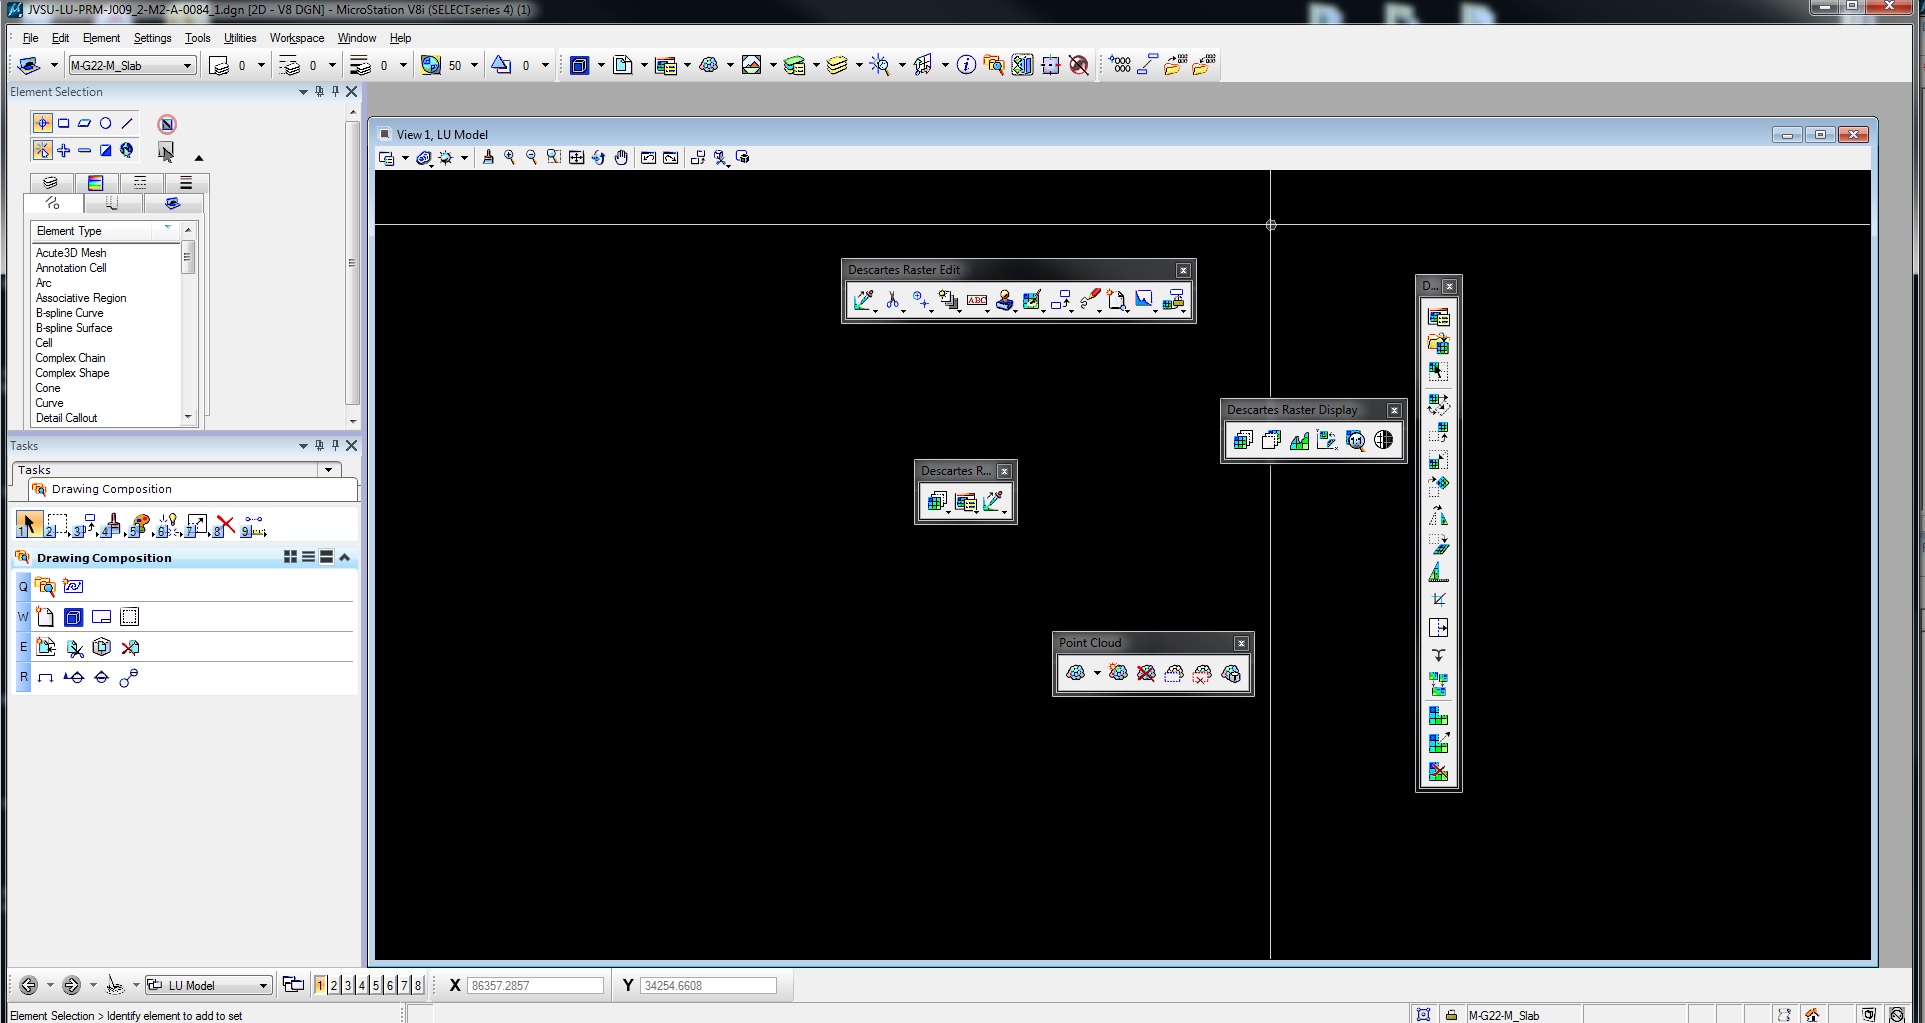Click the Change Attributes palette tool numbered 5
This screenshot has width=1925, height=1023.
[140, 525]
